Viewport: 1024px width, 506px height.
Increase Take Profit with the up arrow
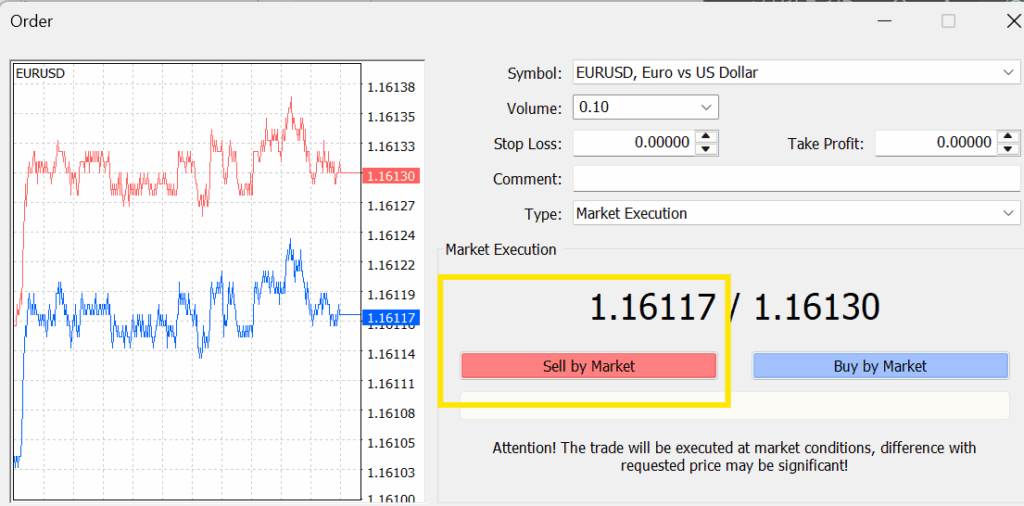(1008, 137)
